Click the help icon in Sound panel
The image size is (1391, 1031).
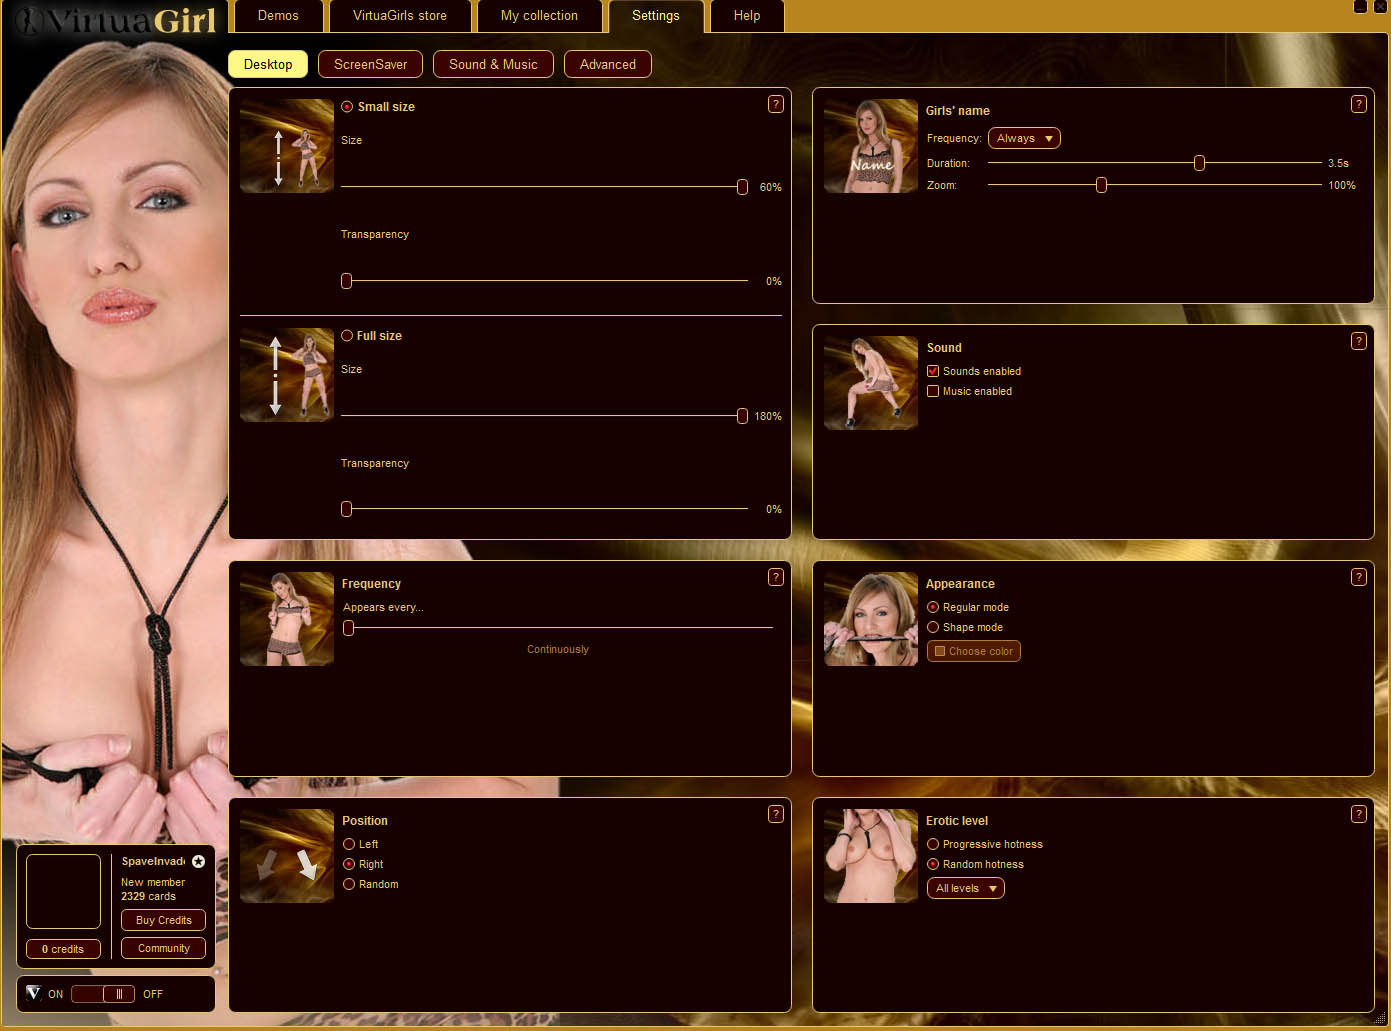pyautogui.click(x=1358, y=341)
